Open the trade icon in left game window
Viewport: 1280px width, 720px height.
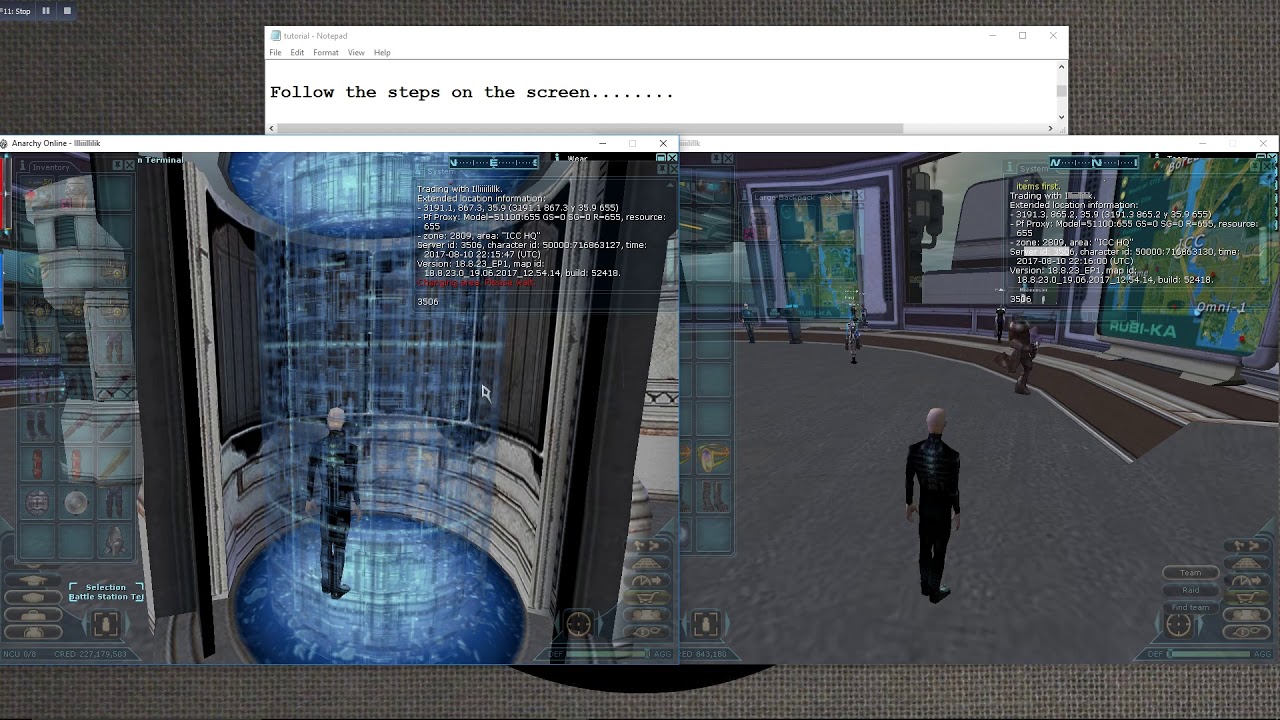coord(648,547)
